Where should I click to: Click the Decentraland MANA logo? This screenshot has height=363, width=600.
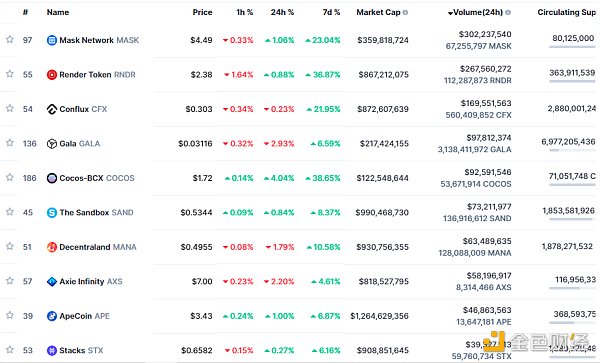(x=52, y=247)
